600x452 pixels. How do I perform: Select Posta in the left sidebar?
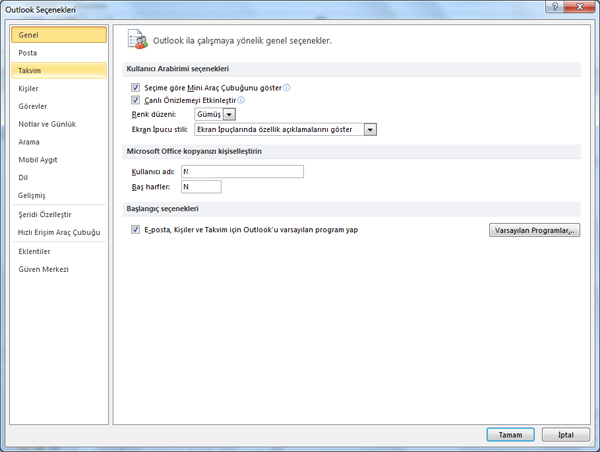(x=28, y=53)
